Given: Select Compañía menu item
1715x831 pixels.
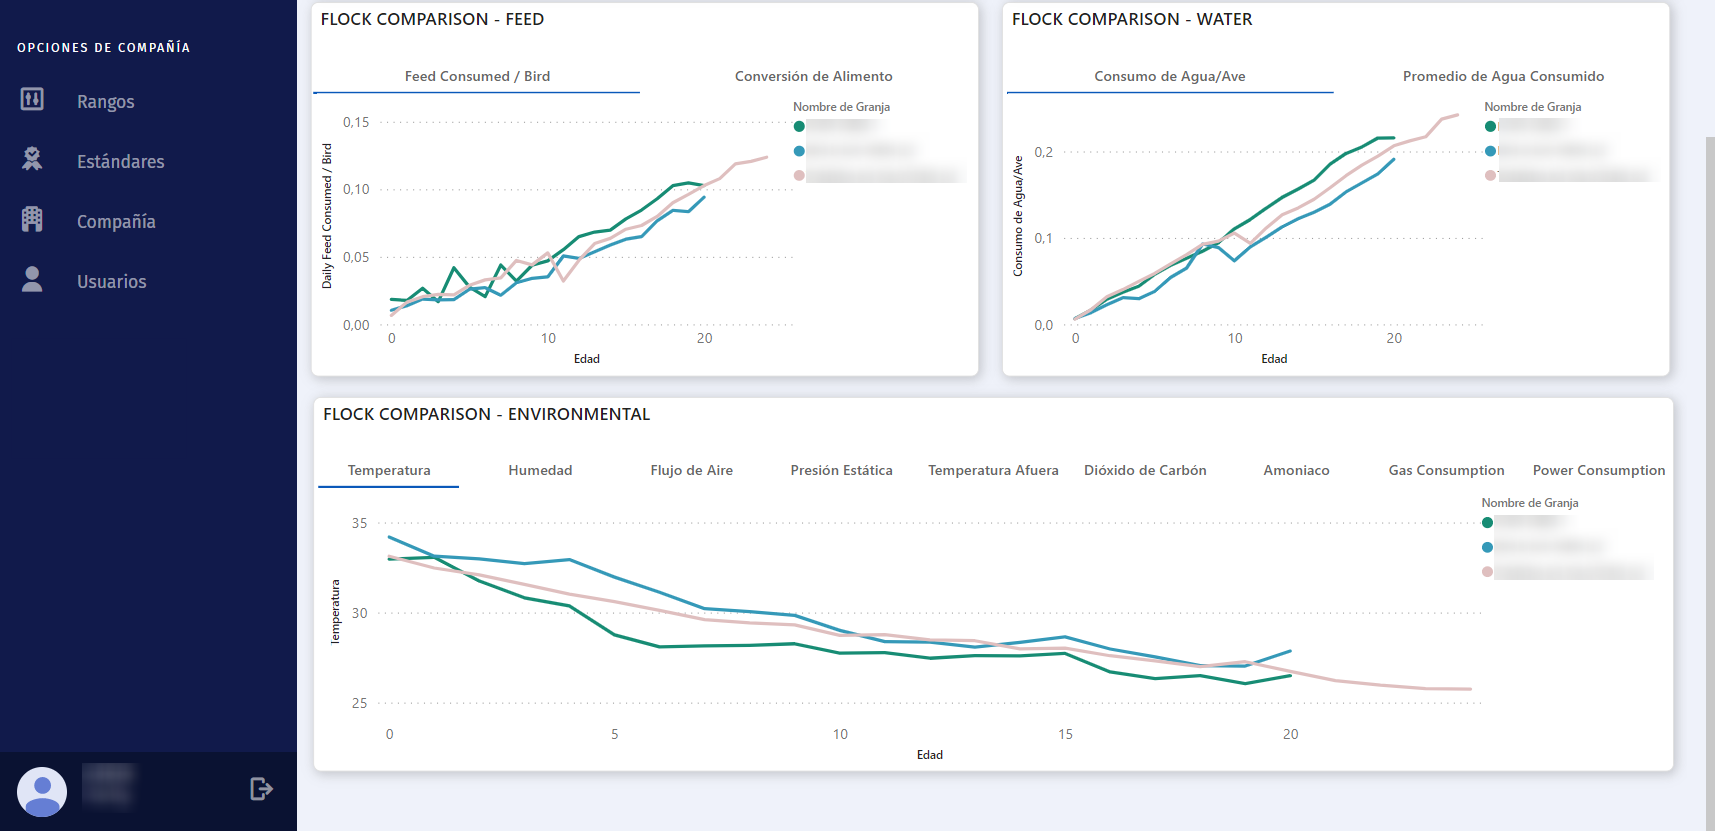Looking at the screenshot, I should pos(116,221).
